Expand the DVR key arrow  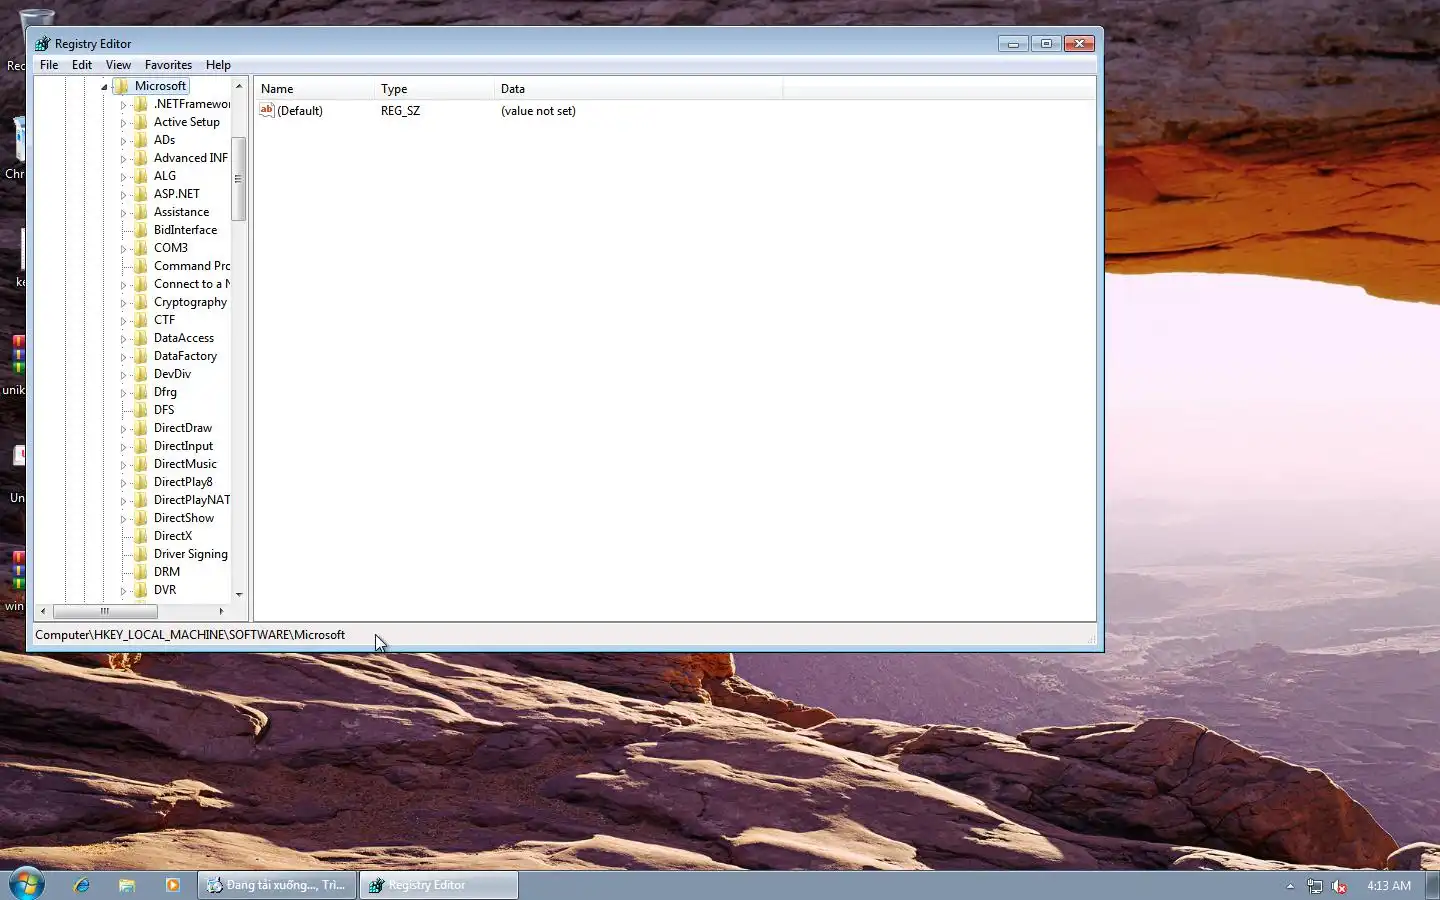(x=123, y=591)
